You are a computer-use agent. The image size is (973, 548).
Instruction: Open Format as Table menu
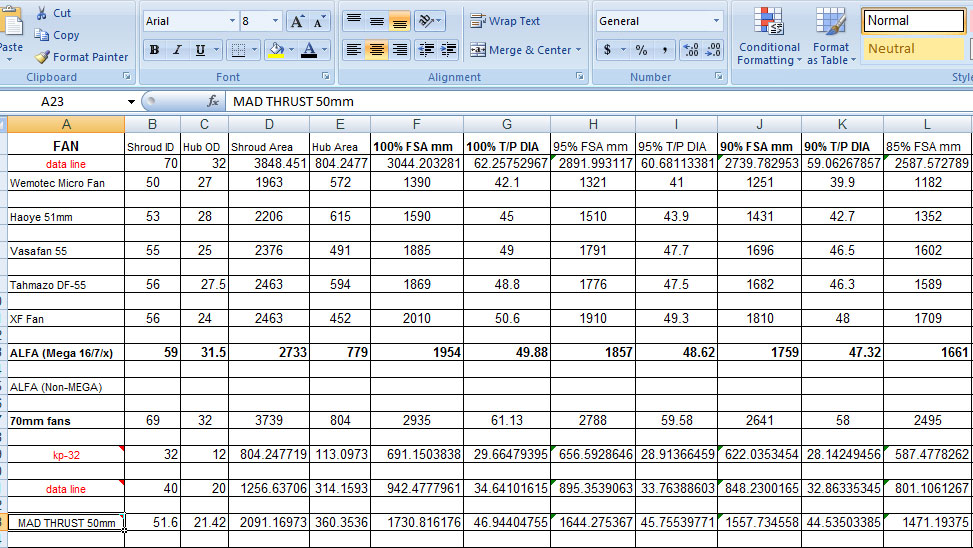click(x=831, y=35)
